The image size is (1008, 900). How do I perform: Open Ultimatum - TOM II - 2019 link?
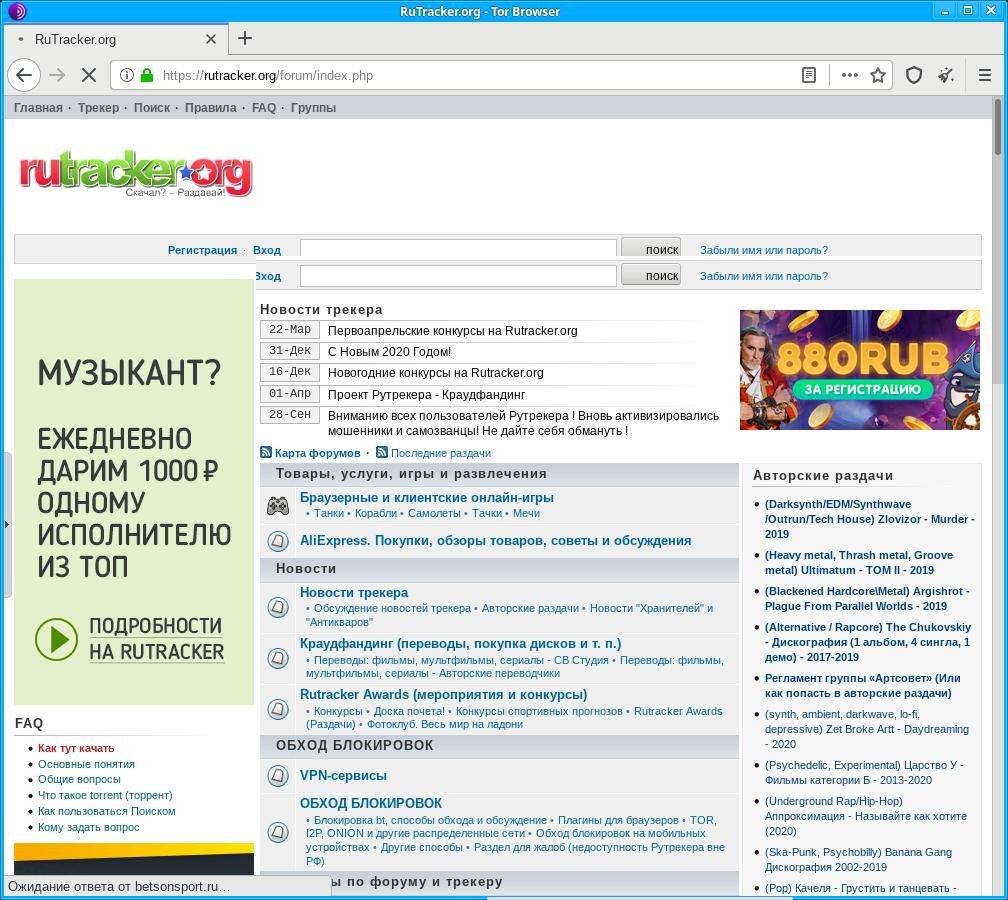(858, 562)
